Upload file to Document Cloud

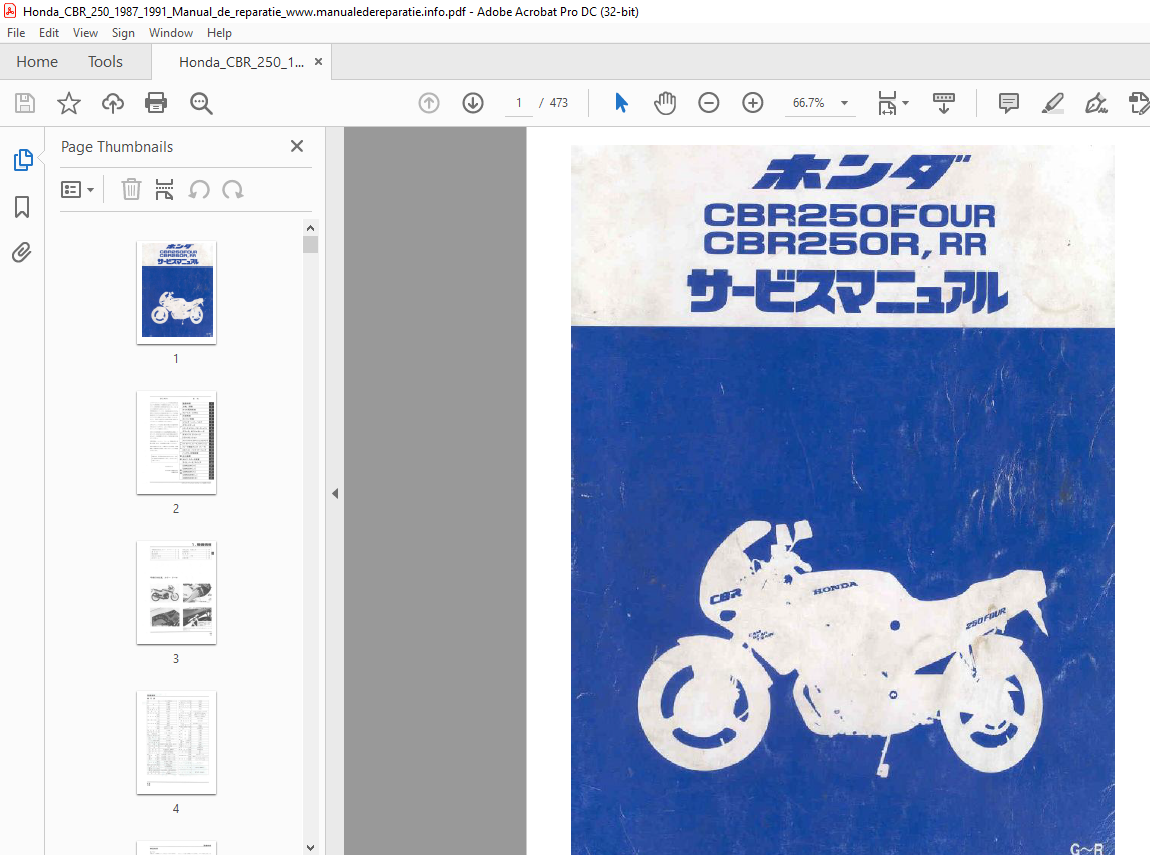click(112, 103)
